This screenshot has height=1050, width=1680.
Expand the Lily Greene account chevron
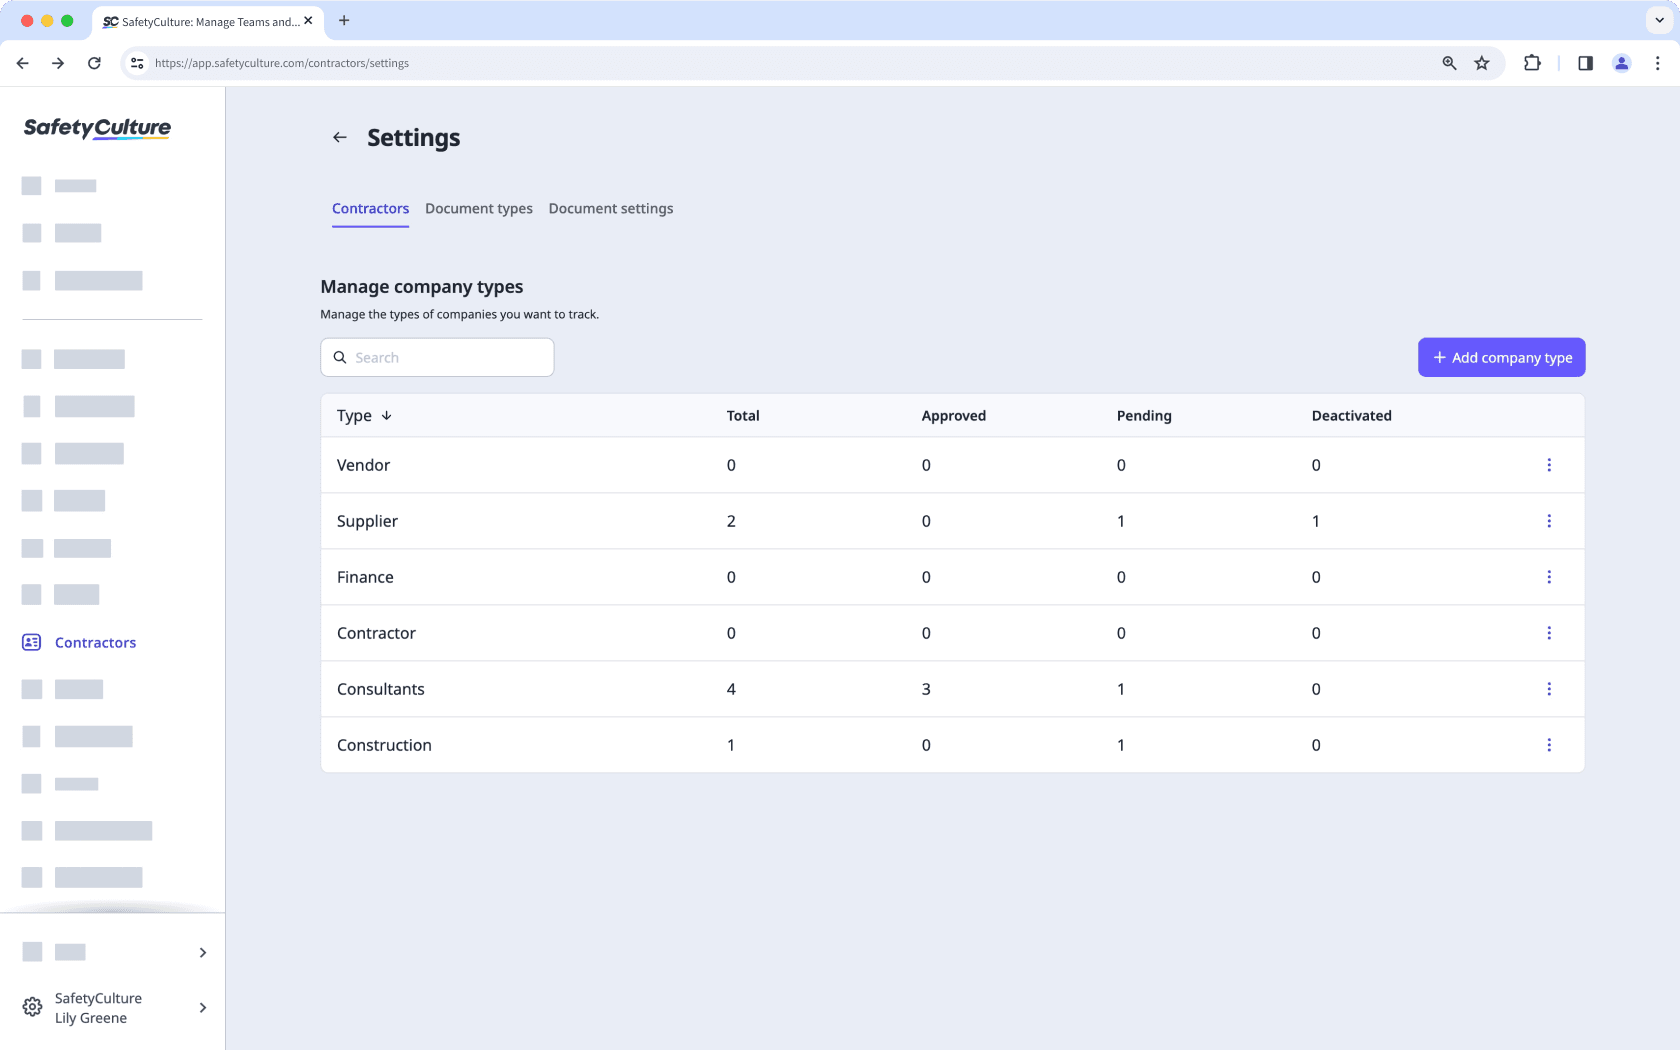click(x=202, y=1008)
